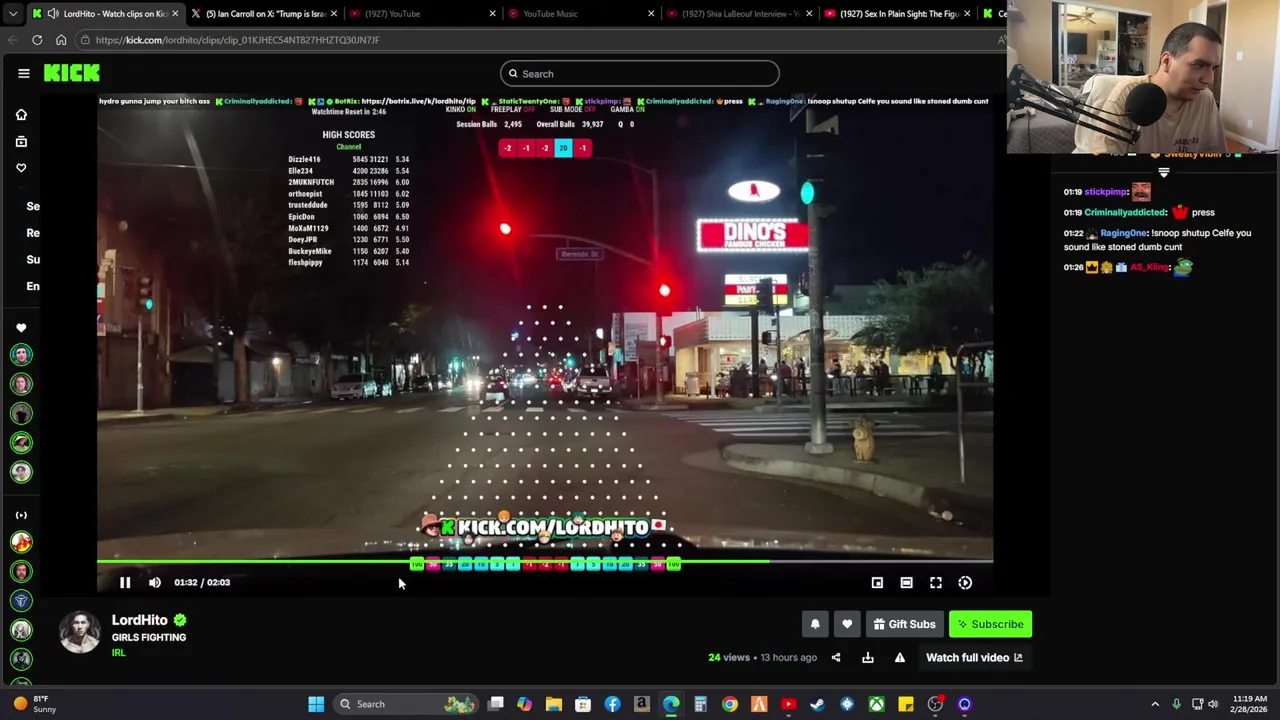Open Facebook app on the taskbar
Image resolution: width=1280 pixels, height=720 pixels.
612,704
